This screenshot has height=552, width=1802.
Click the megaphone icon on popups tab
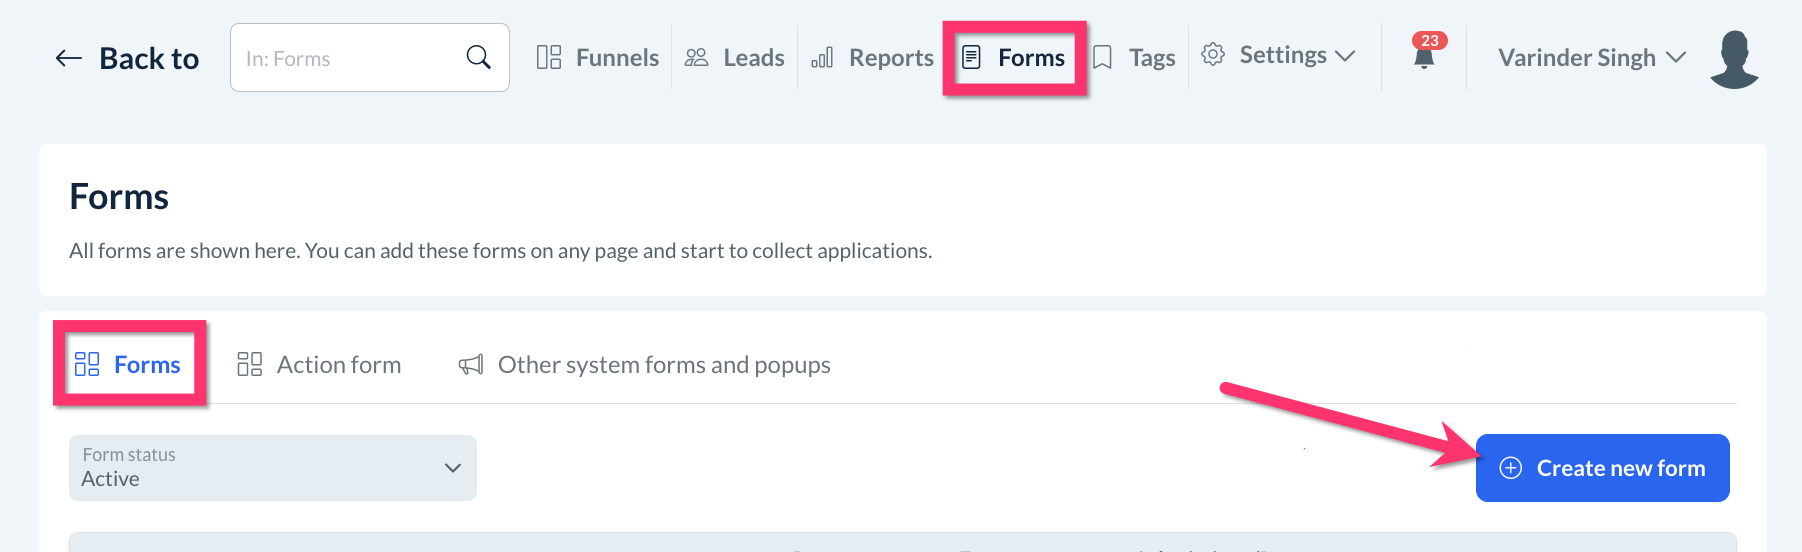coord(470,365)
